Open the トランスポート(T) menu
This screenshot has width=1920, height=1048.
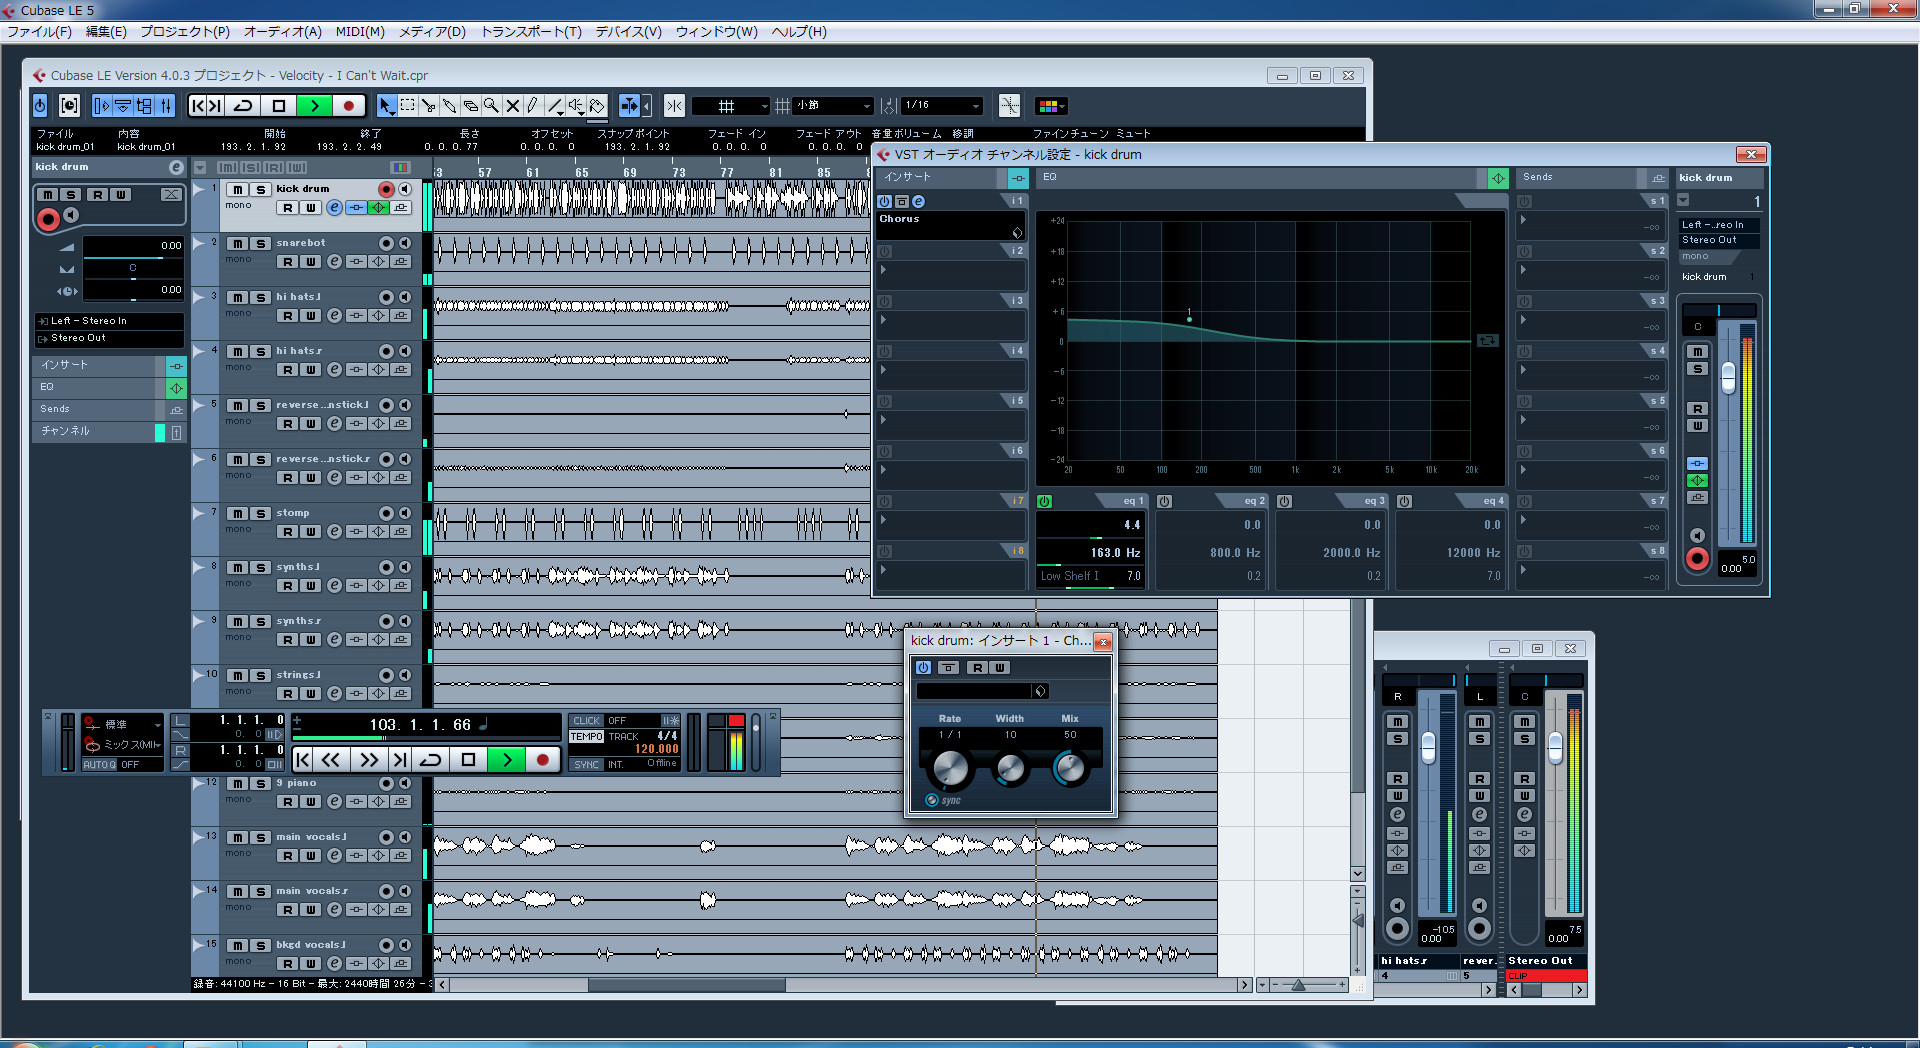coord(531,32)
